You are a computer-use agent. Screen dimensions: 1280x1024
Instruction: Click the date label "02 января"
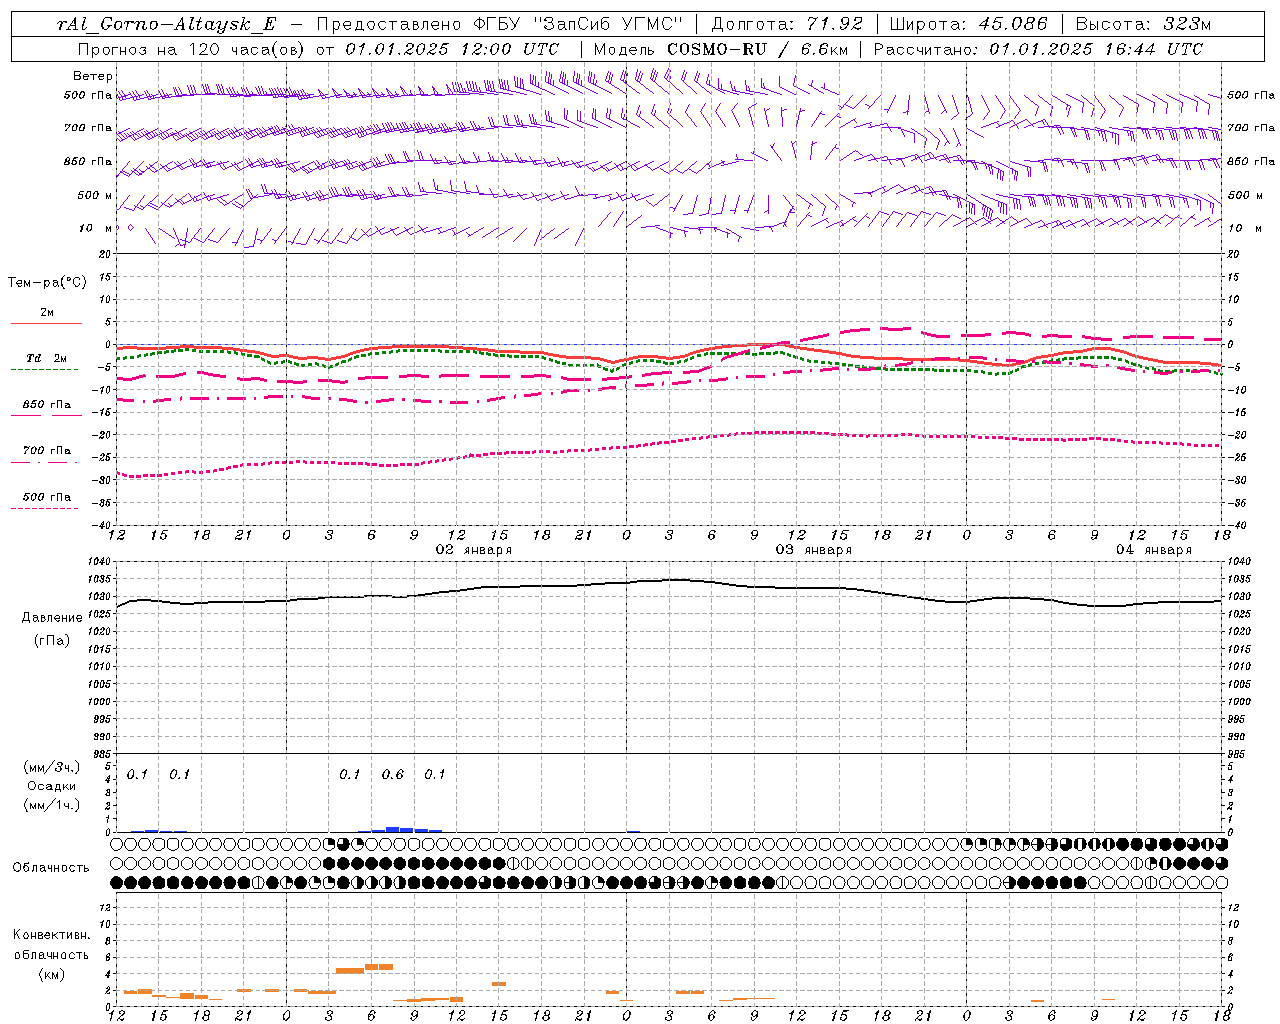click(x=474, y=550)
